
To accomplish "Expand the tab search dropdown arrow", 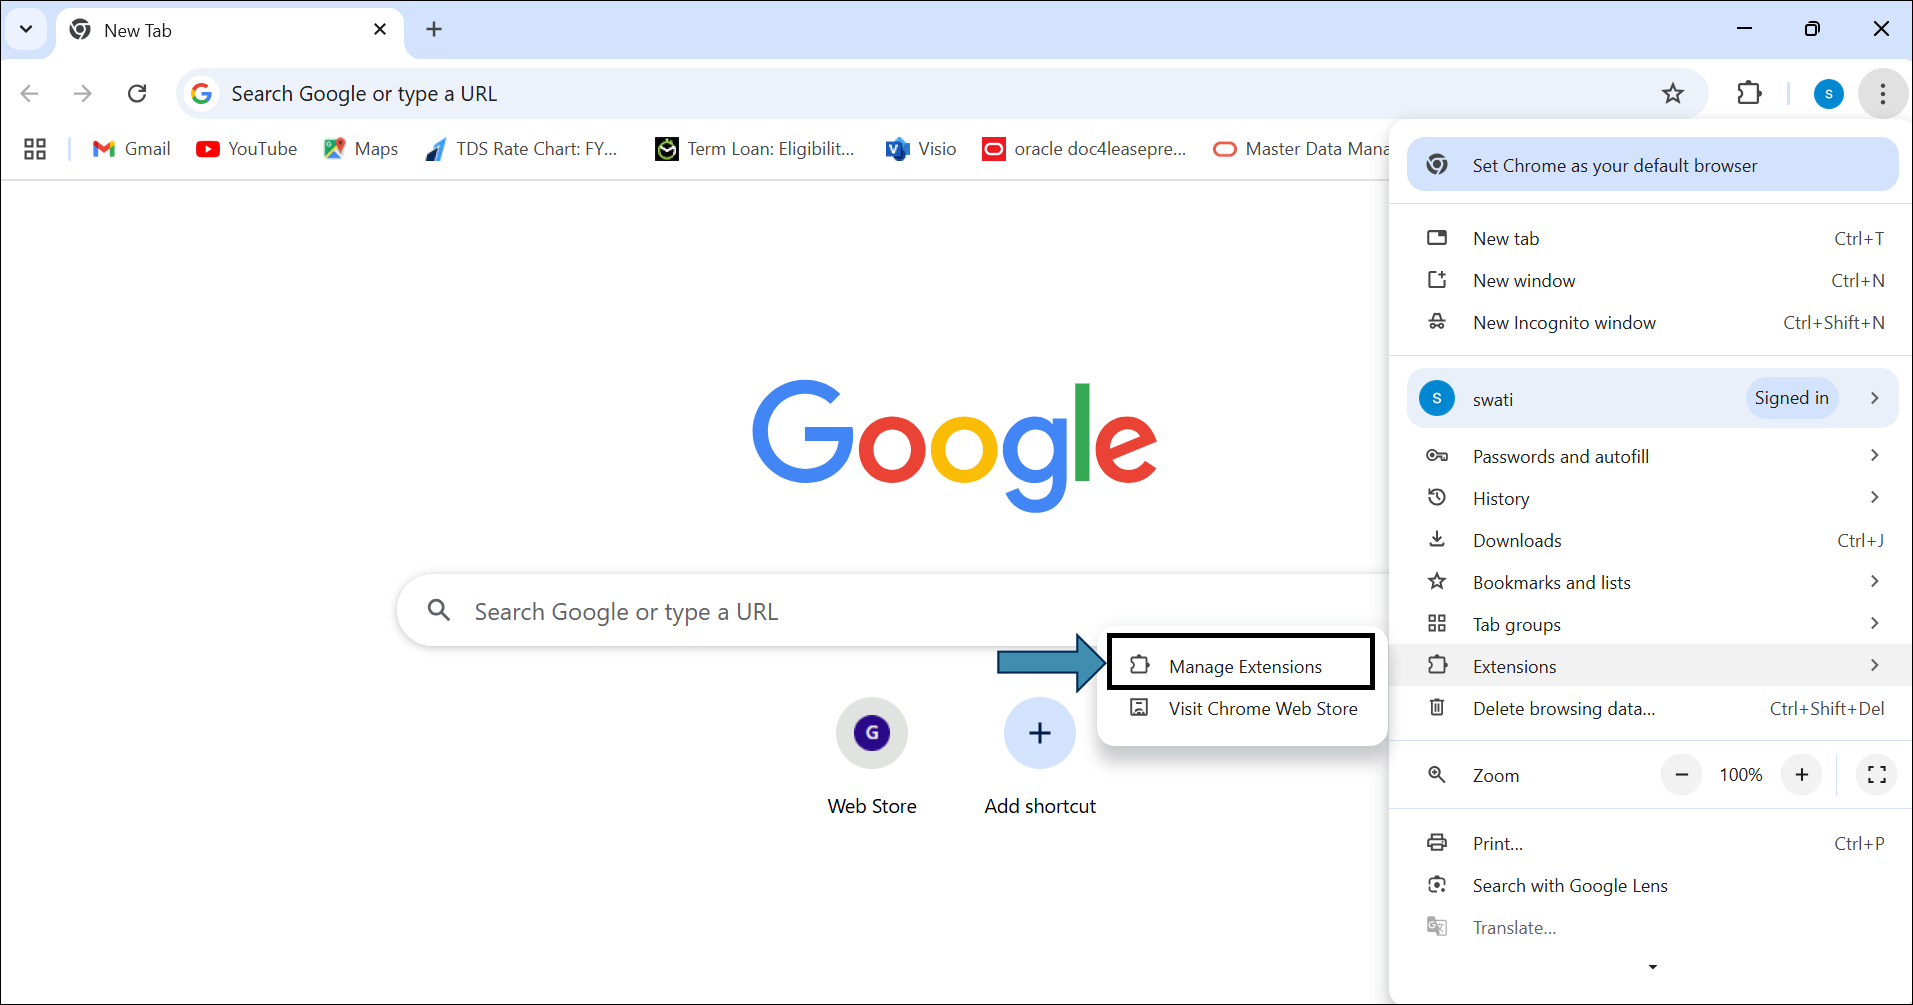I will (x=26, y=29).
